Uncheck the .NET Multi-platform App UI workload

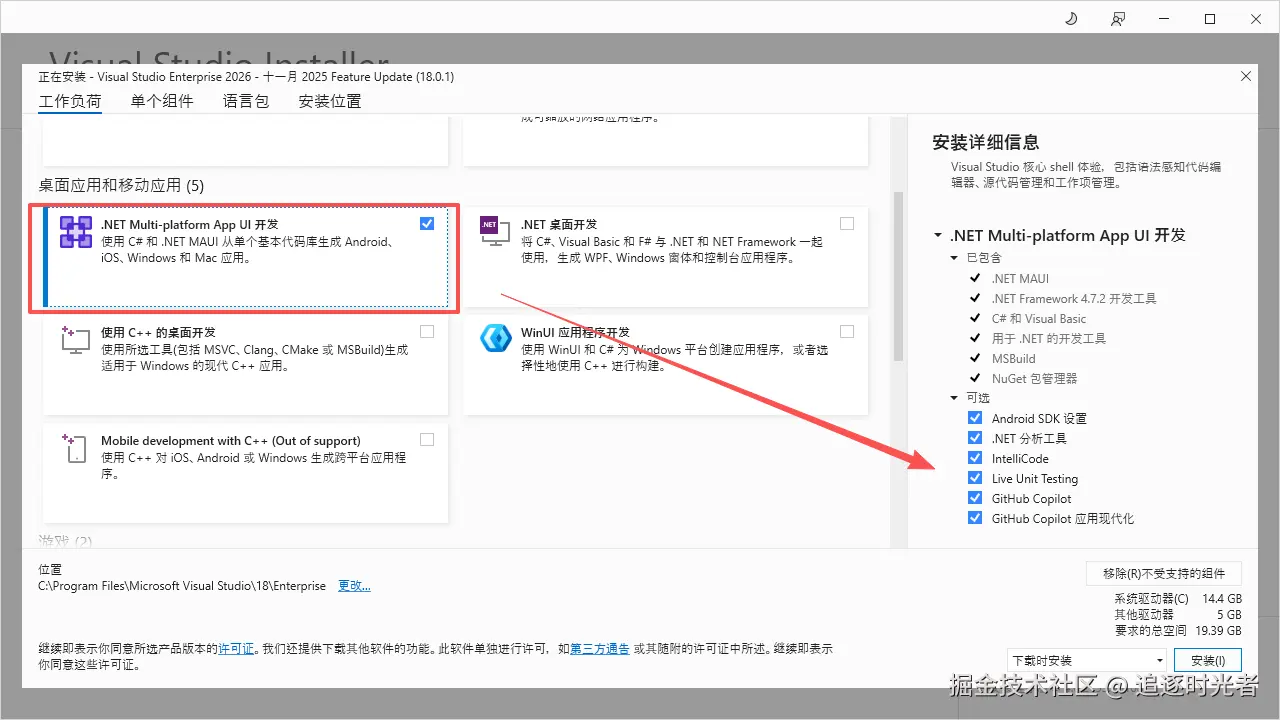[427, 224]
